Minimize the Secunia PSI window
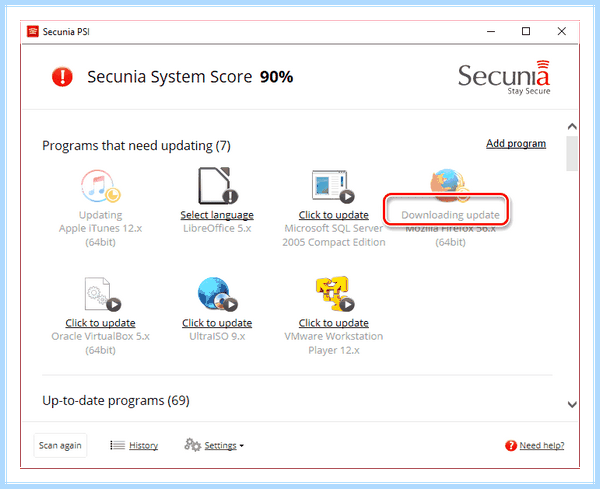600x489 pixels. 491,31
